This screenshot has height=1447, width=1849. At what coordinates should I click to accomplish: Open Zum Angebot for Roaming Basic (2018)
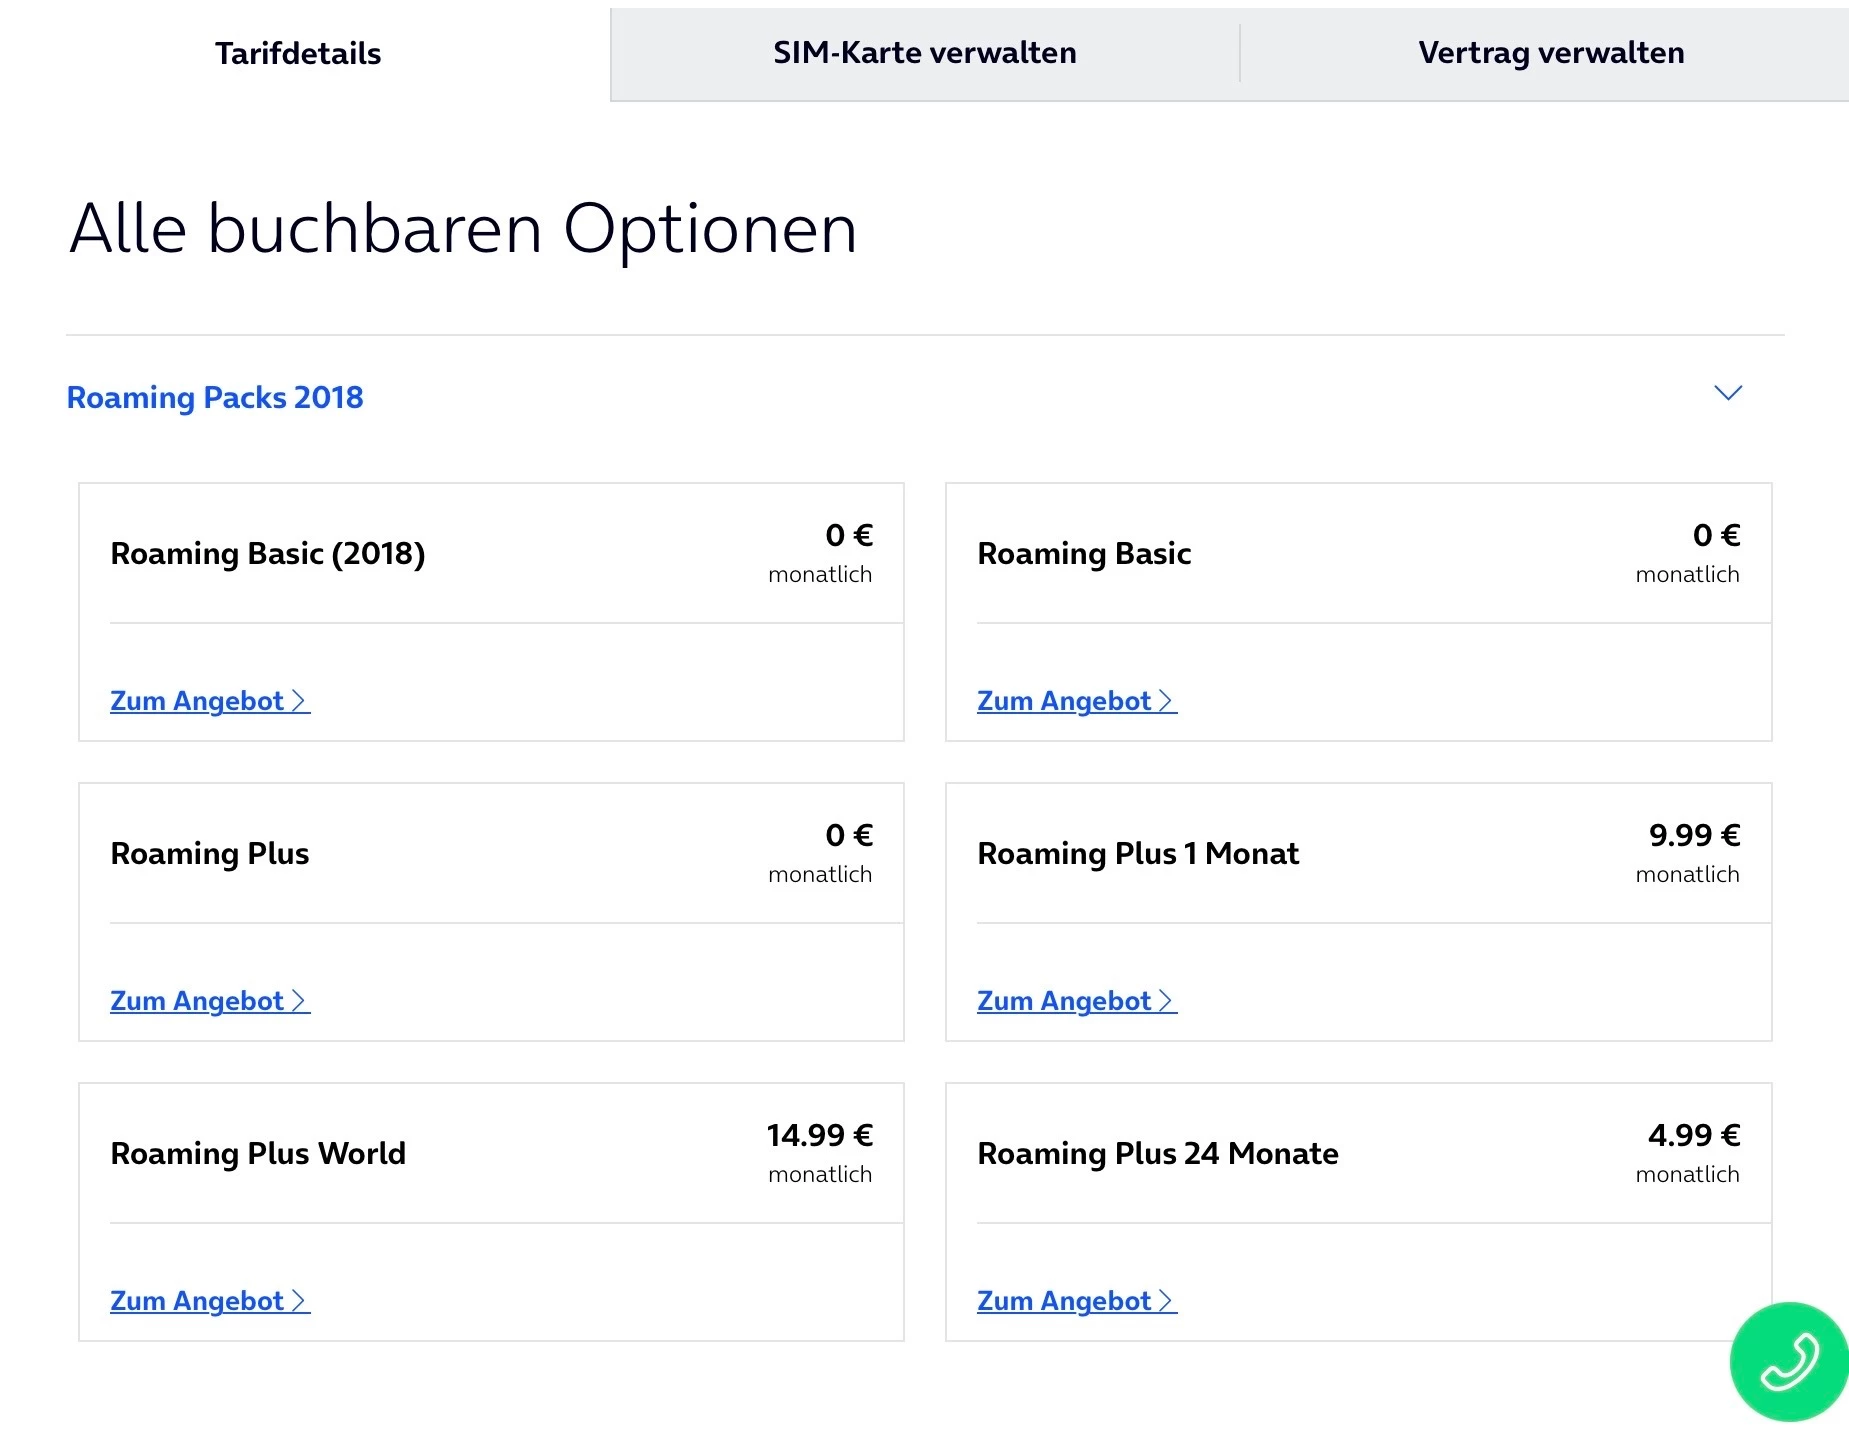pos(209,701)
